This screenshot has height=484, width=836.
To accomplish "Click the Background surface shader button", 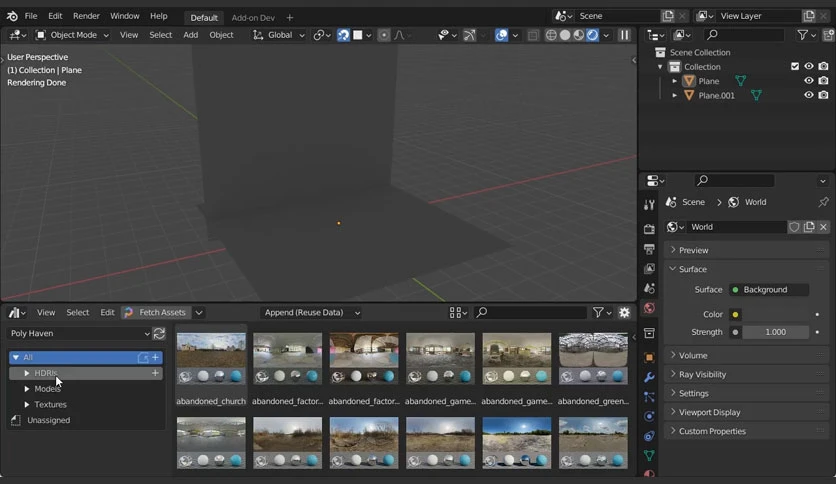I will point(768,289).
